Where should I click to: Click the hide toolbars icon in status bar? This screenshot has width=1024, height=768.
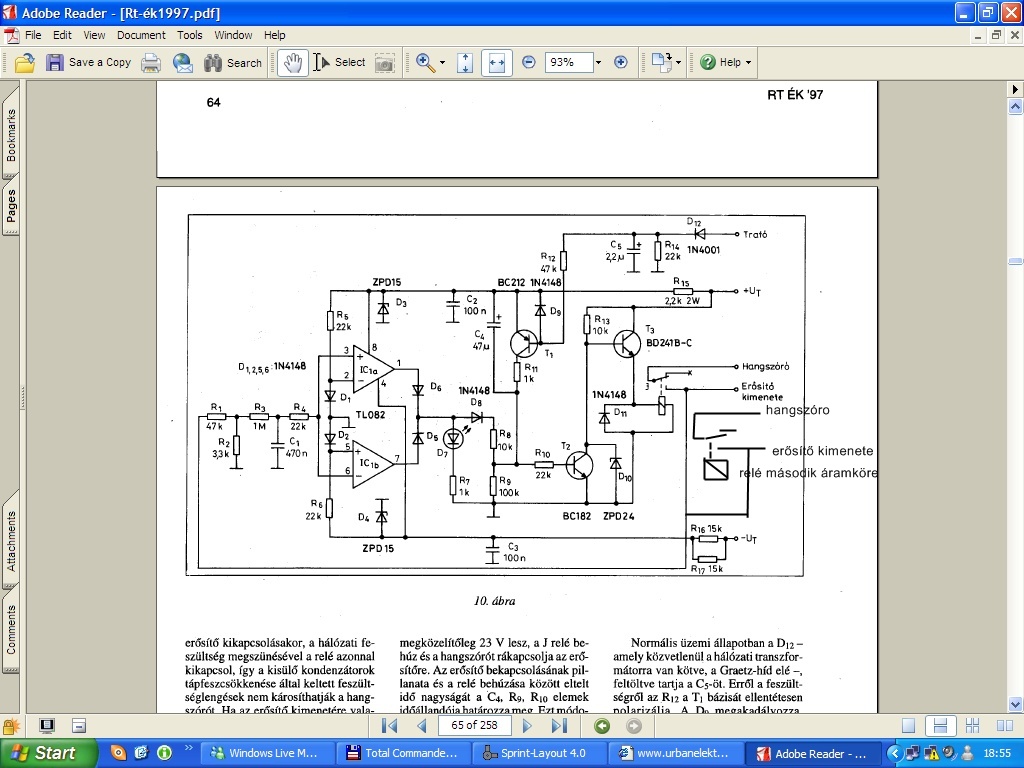(79, 726)
